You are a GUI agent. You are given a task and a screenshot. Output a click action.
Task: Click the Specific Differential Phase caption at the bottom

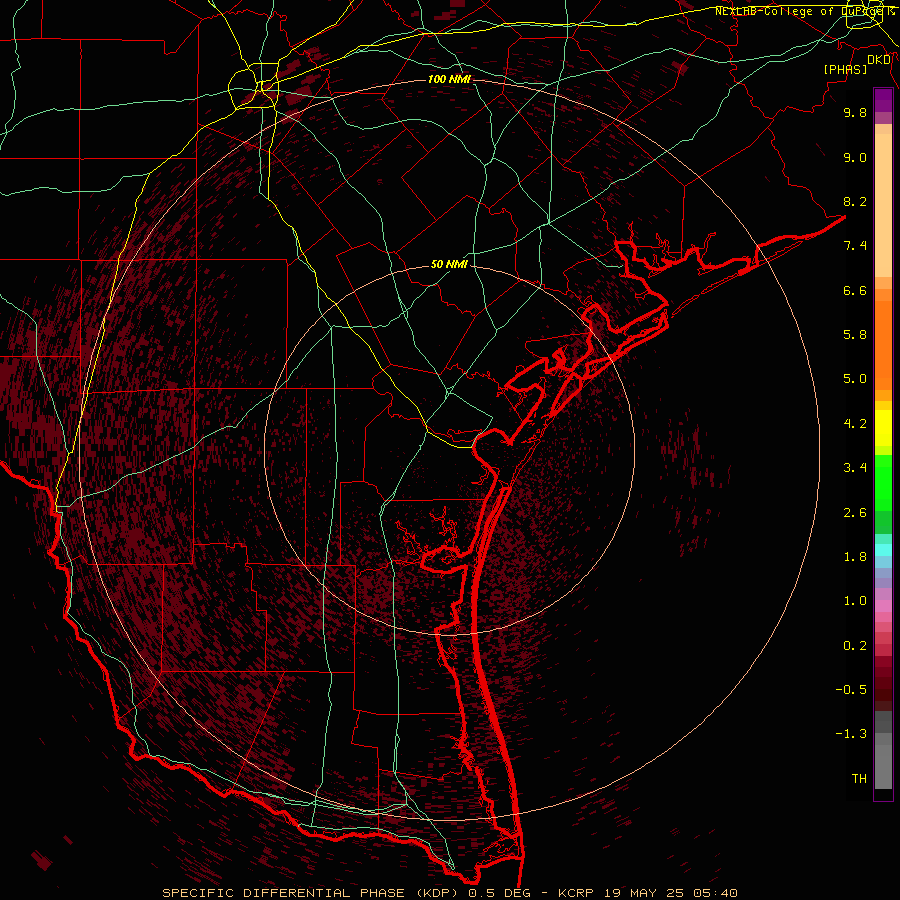coord(449,893)
